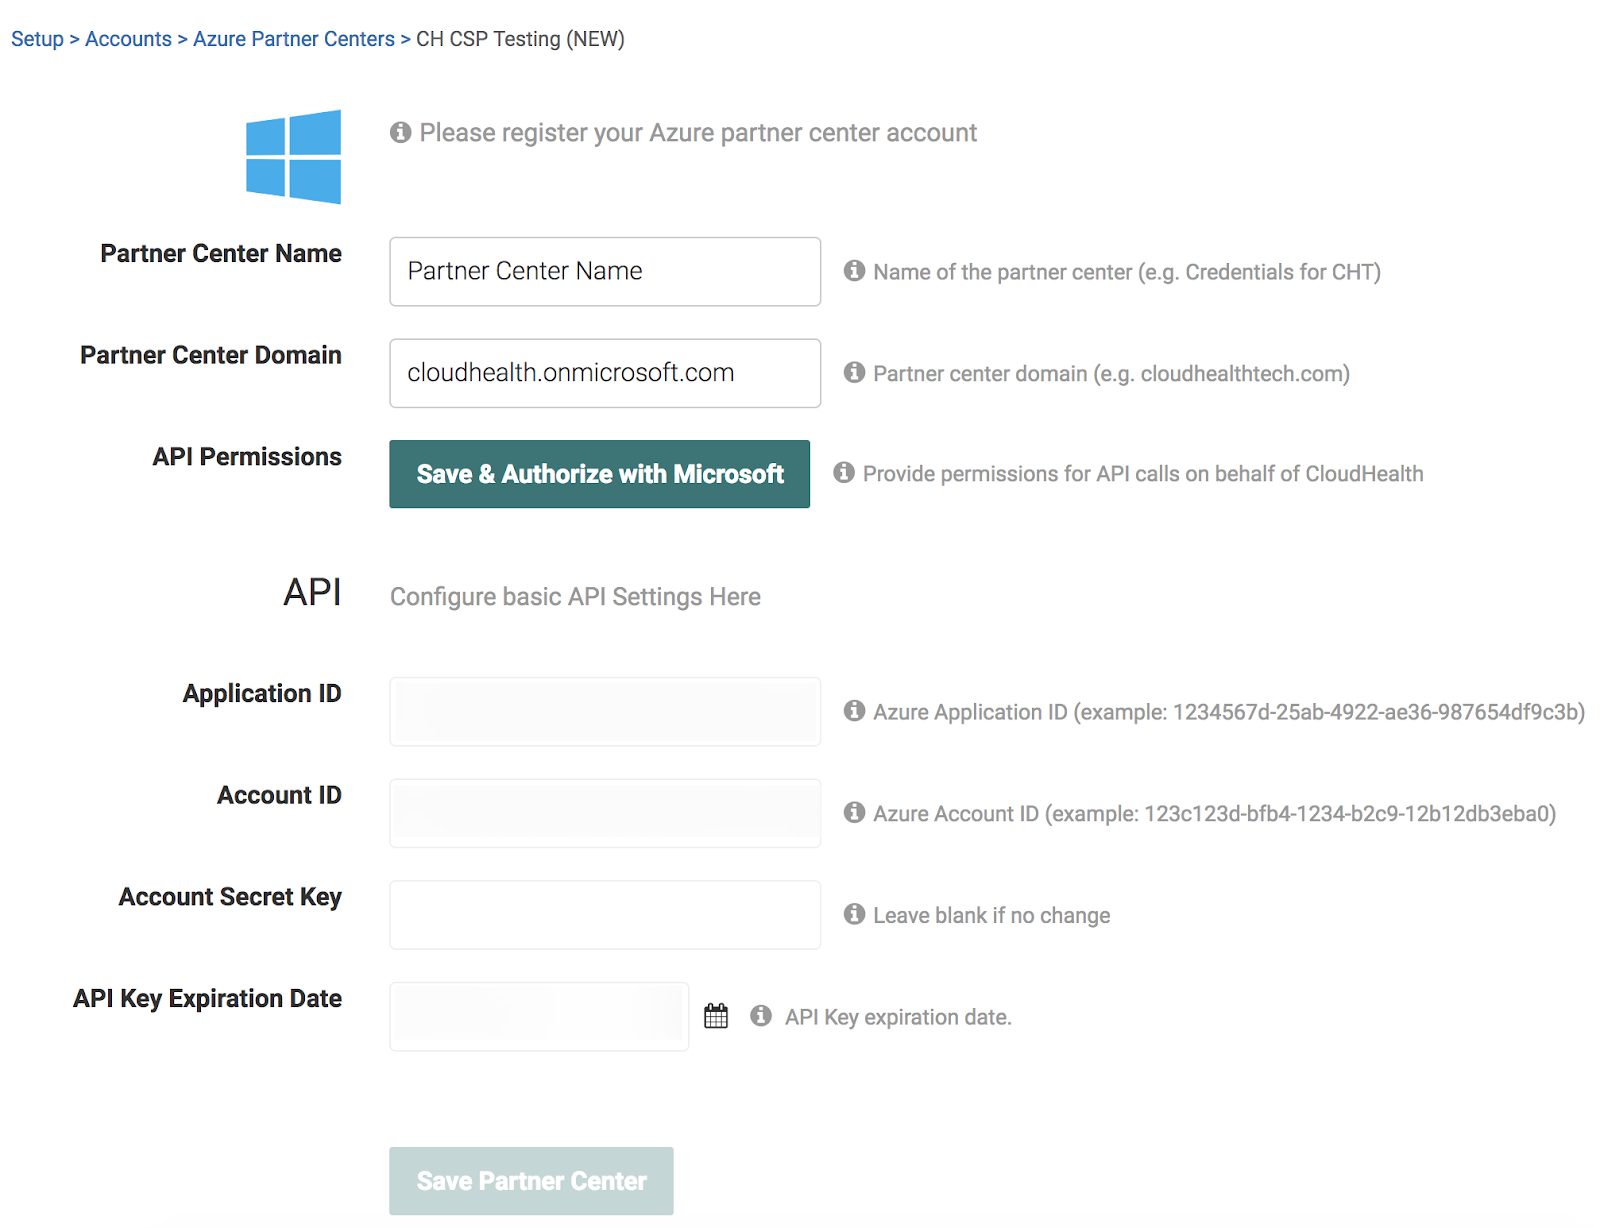1600x1228 pixels.
Task: Click the Partner Center Domain input field
Action: point(604,372)
